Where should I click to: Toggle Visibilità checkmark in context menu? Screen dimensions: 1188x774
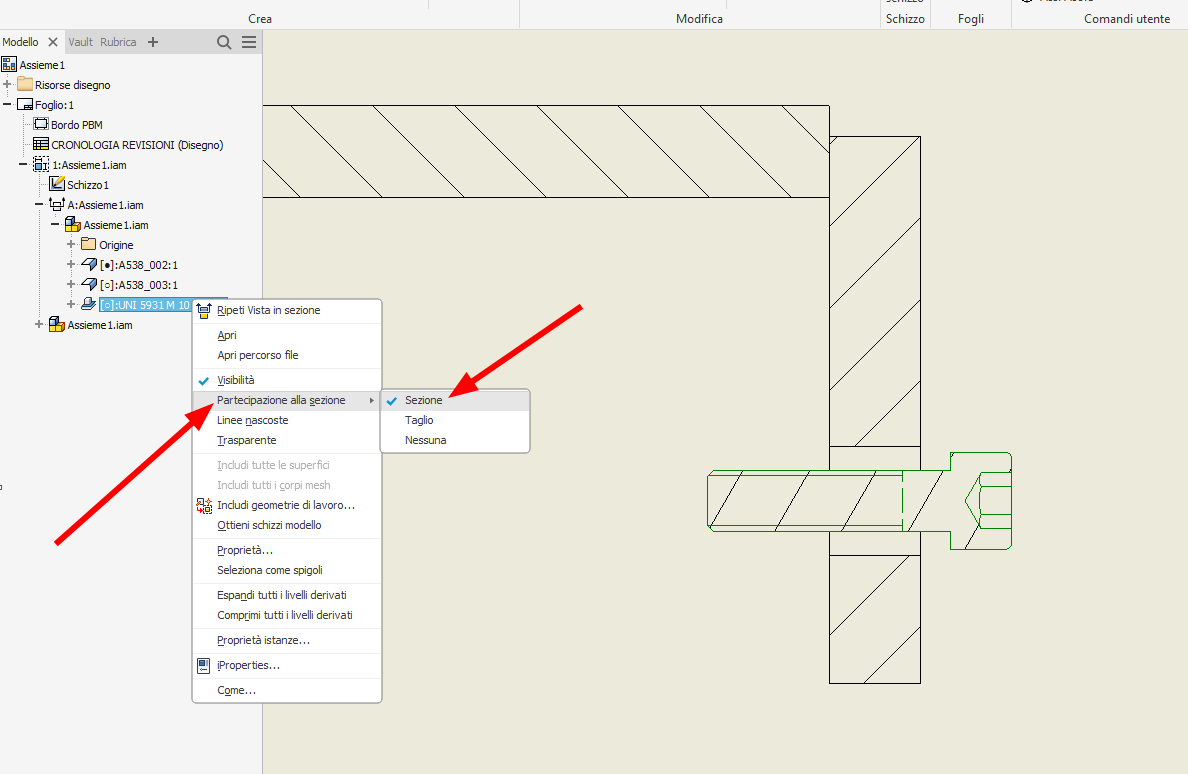205,380
